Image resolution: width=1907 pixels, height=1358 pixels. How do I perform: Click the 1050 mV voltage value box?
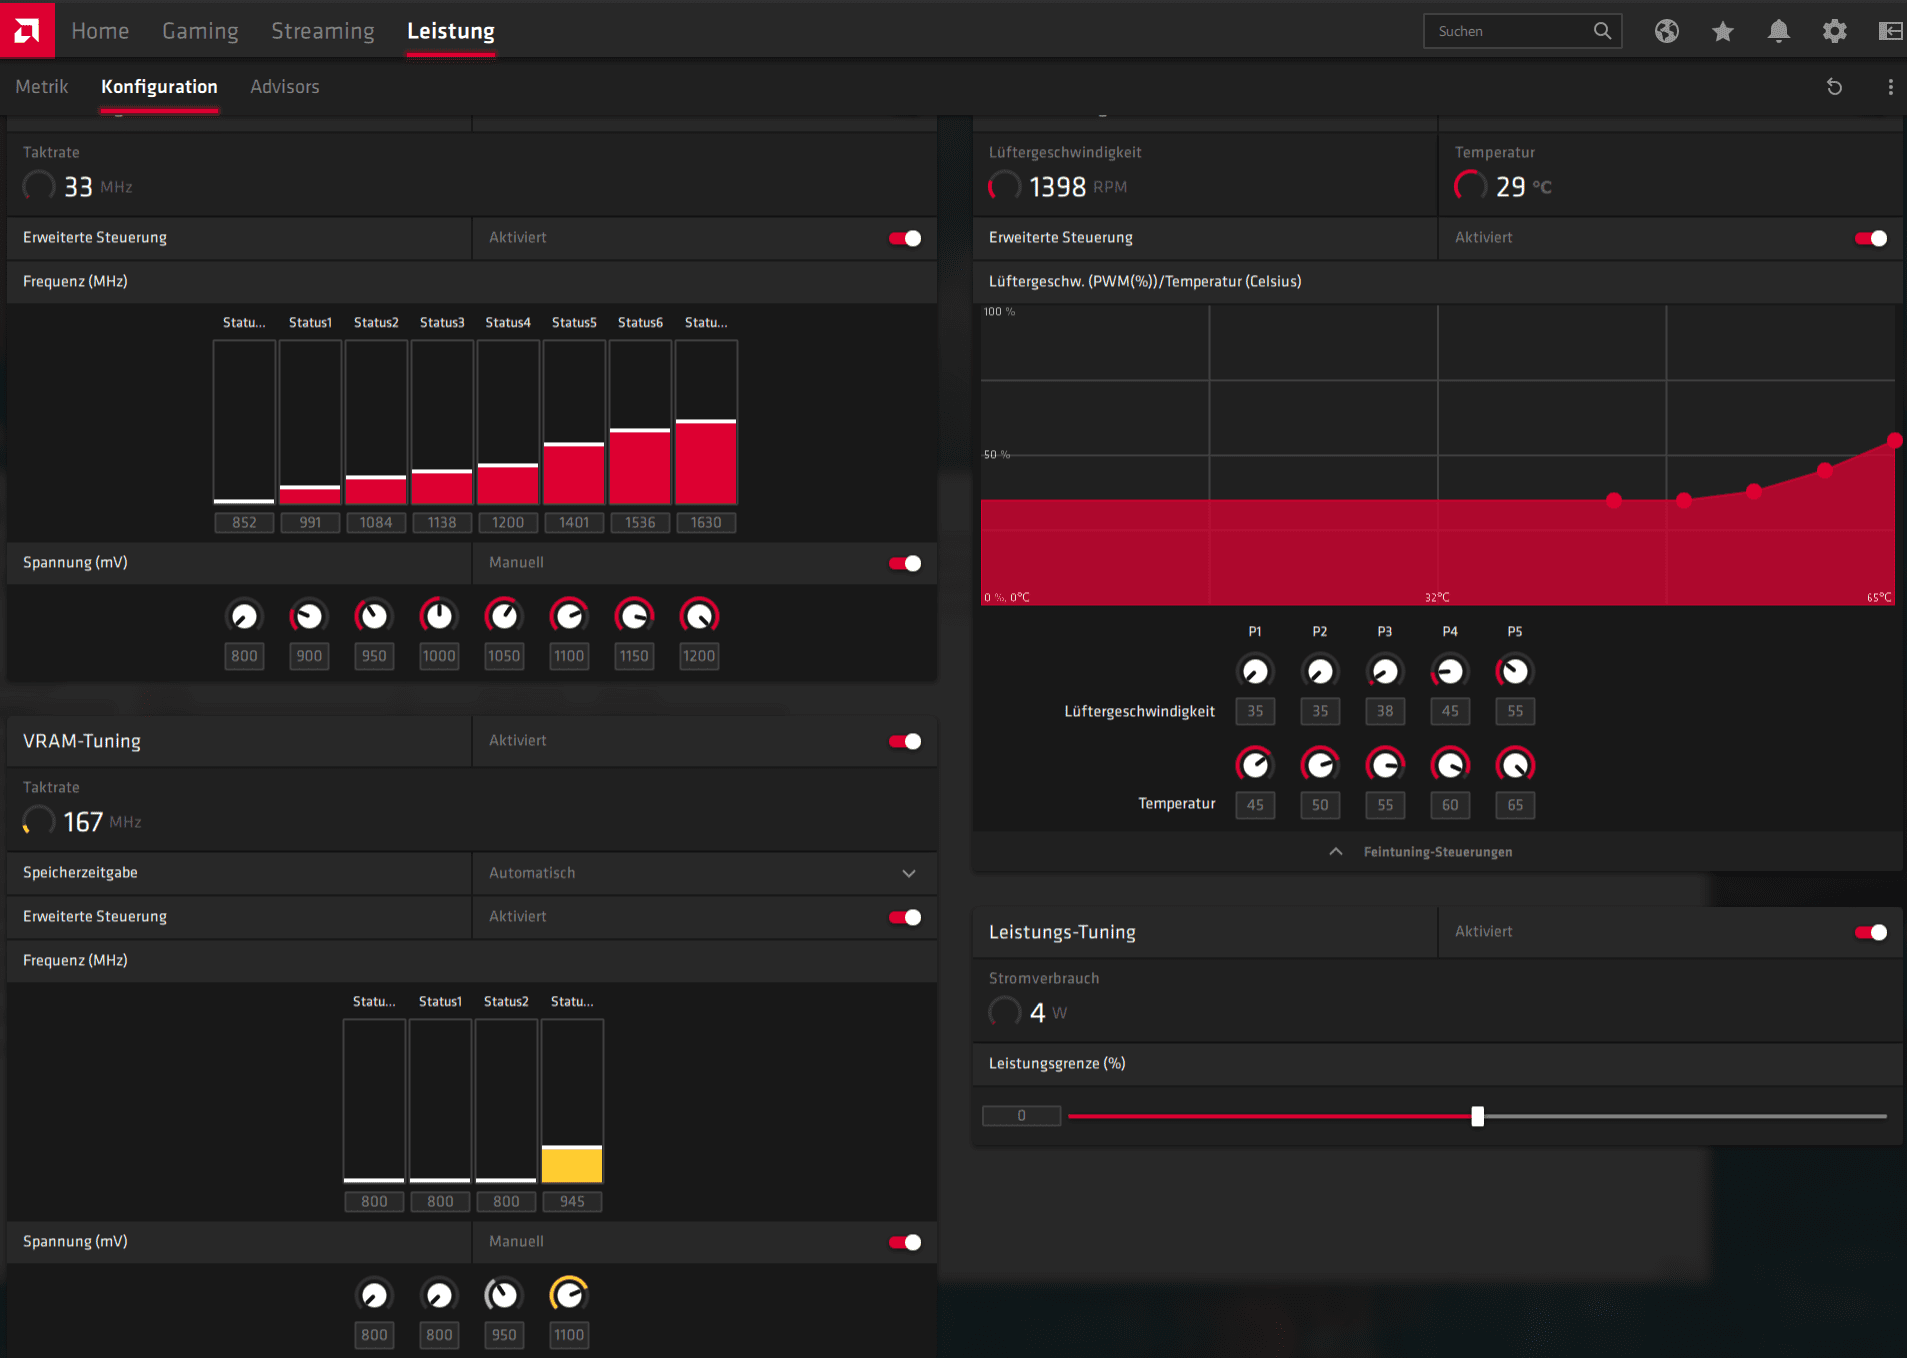pyautogui.click(x=504, y=656)
